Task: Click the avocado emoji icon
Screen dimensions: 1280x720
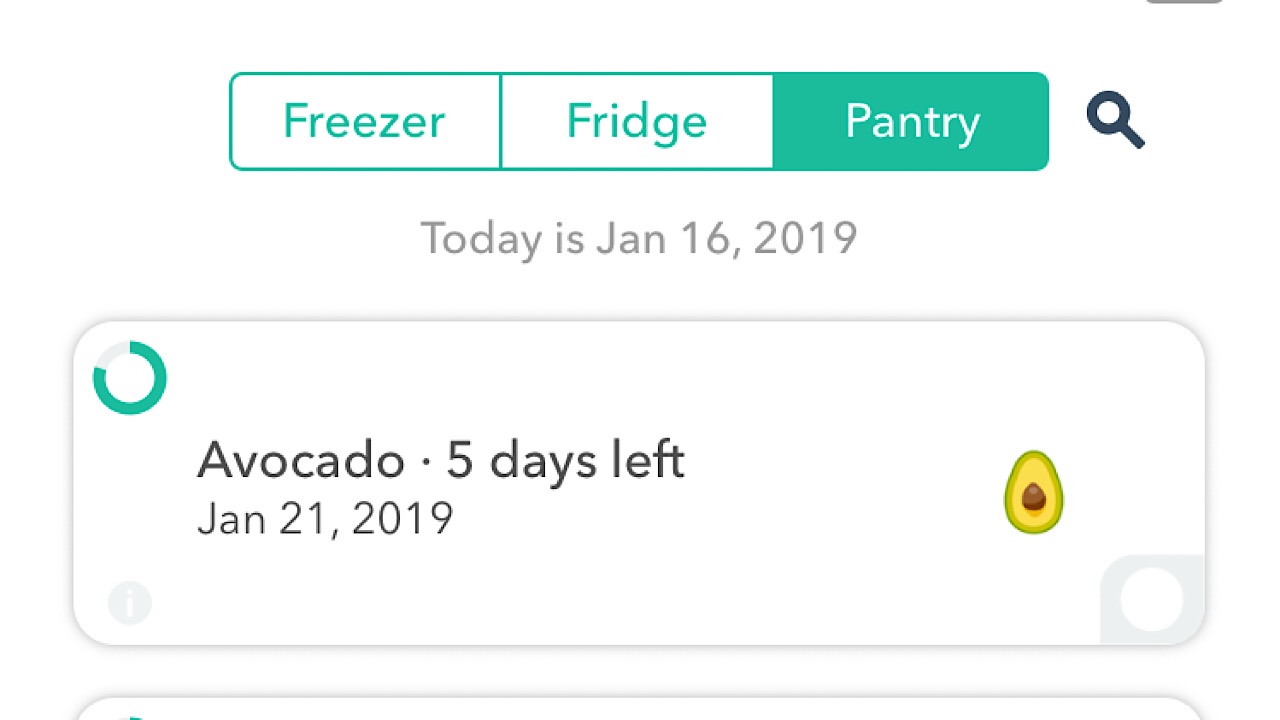Action: 1033,492
